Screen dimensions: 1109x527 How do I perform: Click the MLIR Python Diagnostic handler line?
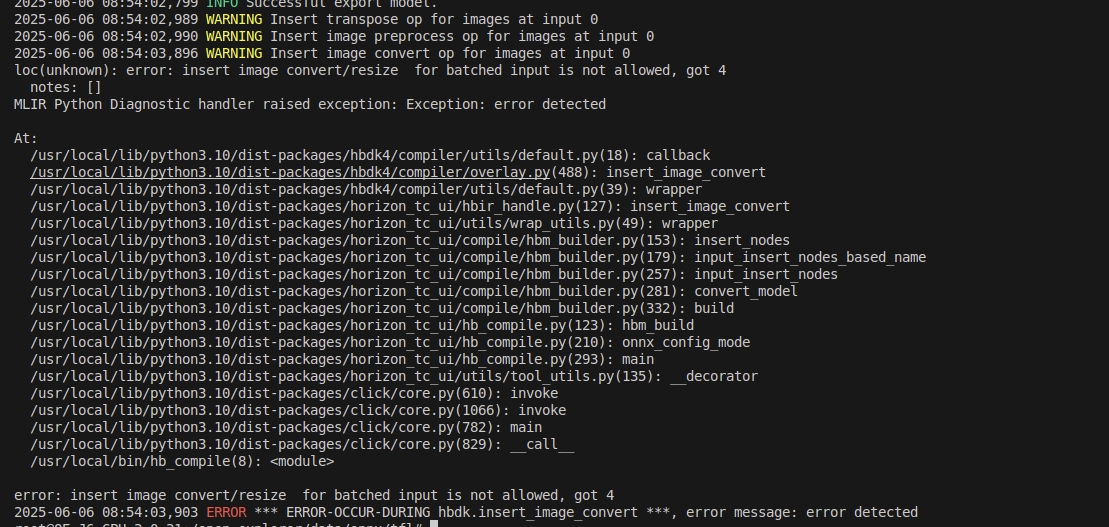point(310,104)
